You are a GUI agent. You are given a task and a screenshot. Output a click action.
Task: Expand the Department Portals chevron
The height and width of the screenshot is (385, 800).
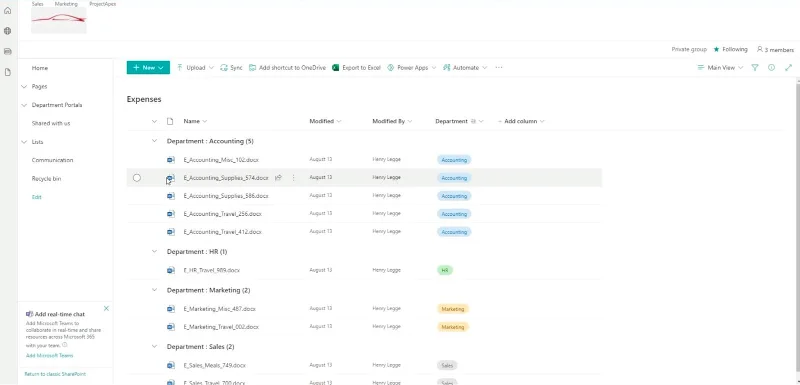tap(23, 105)
